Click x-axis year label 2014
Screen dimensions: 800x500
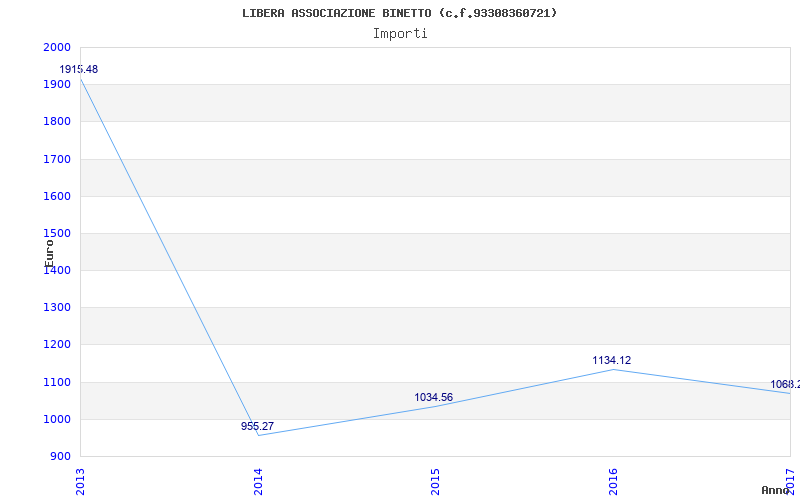click(x=258, y=481)
